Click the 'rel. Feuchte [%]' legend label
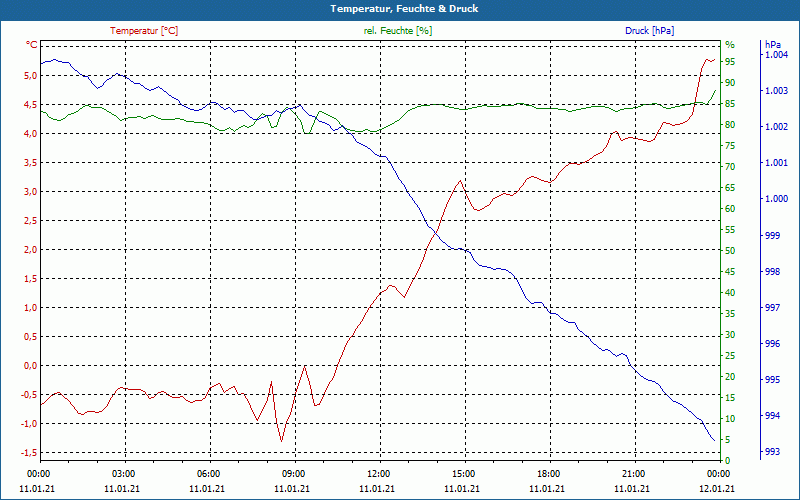Viewport: 800px width, 500px height. (398, 31)
